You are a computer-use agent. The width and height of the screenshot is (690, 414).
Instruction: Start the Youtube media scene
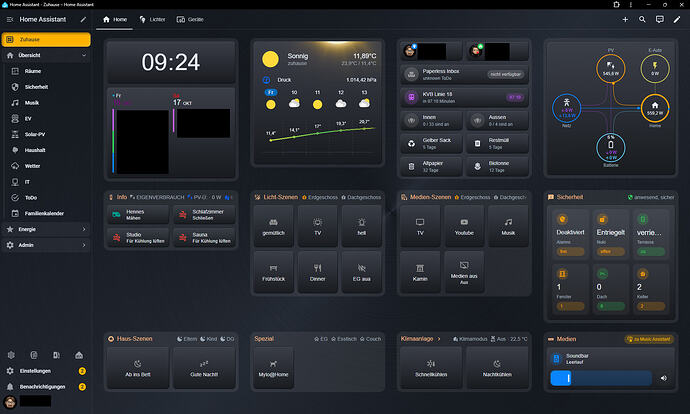pyautogui.click(x=464, y=226)
